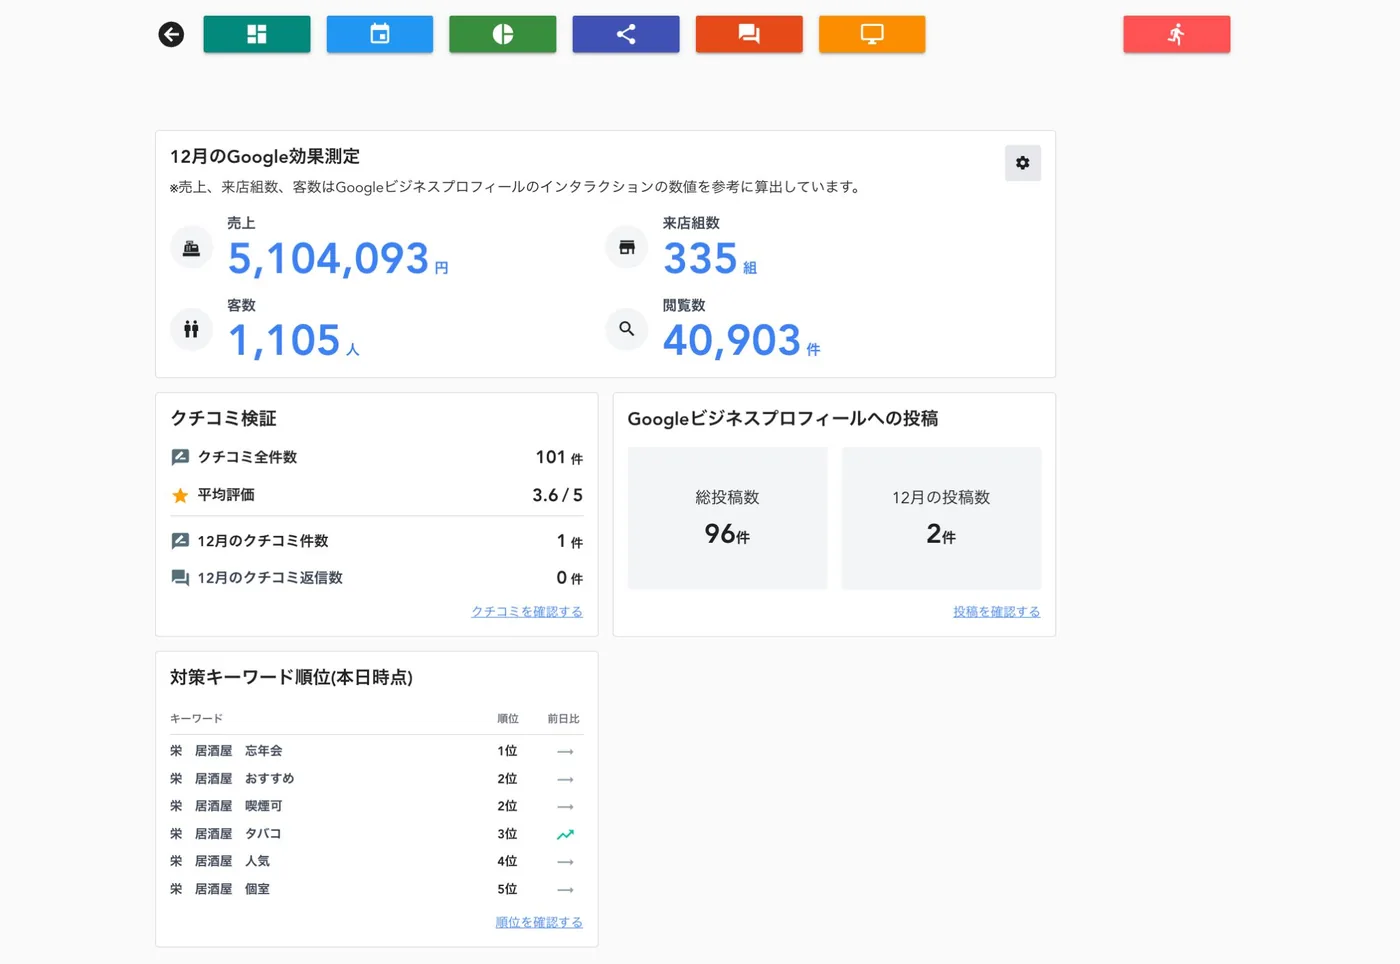This screenshot has width=1400, height=964.
Task: Click the indigo share button
Action: (x=626, y=34)
